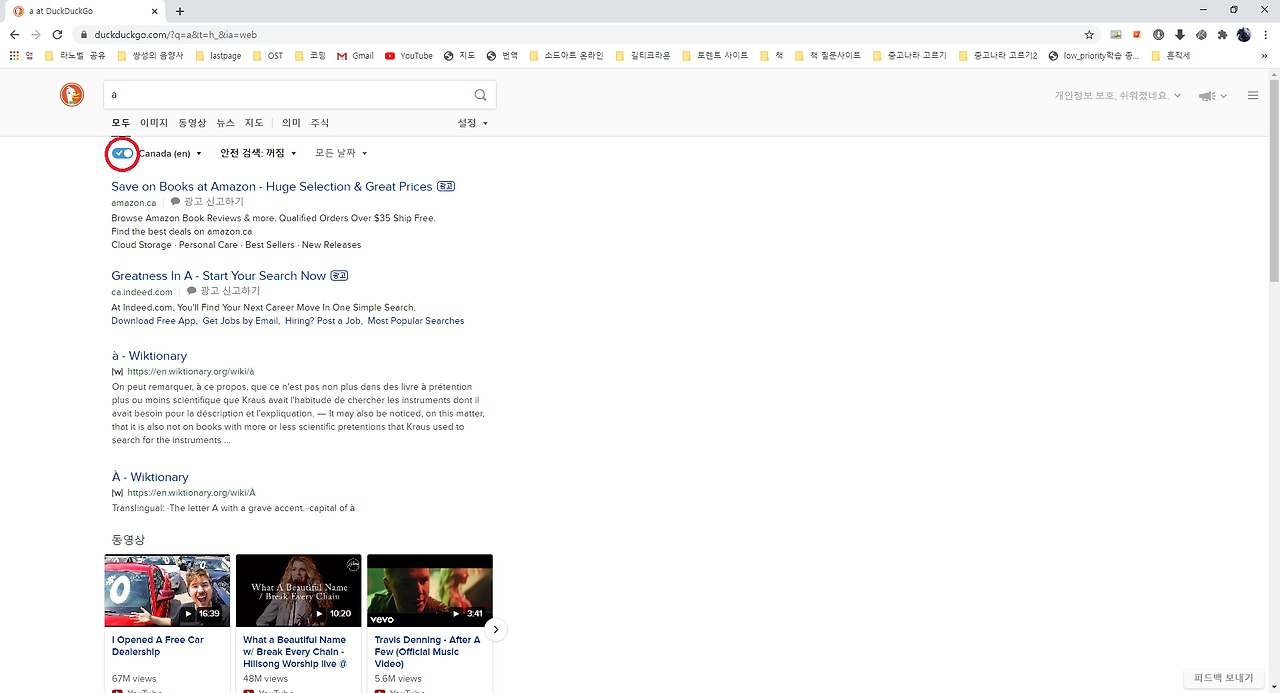Report the ca.indeed.com ad via 광고 신고하기
1280x693 pixels.
click(223, 291)
